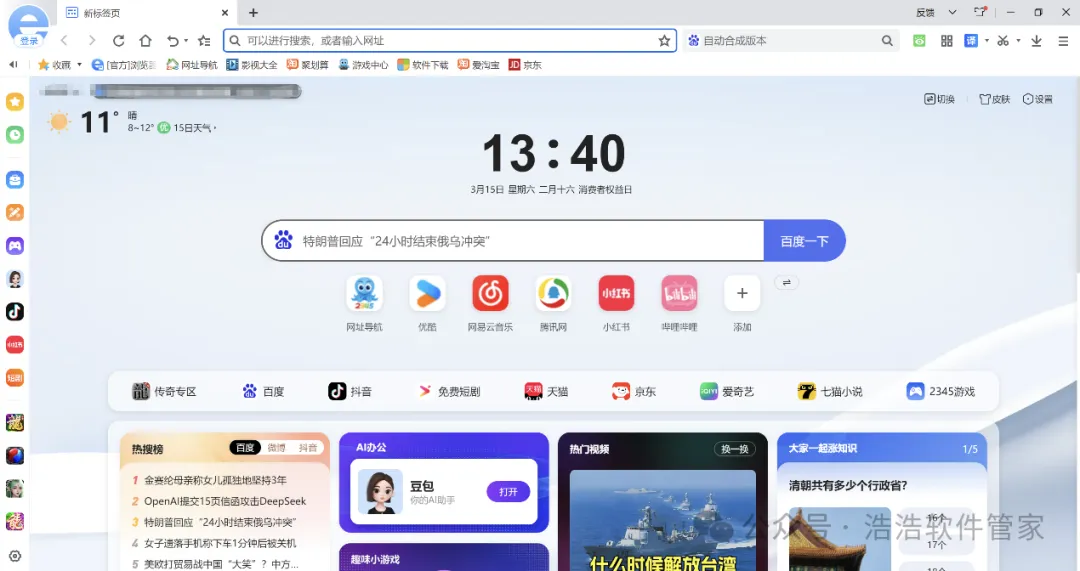1080x571 pixels.
Task: Click in the address bar field
Action: tap(450, 41)
